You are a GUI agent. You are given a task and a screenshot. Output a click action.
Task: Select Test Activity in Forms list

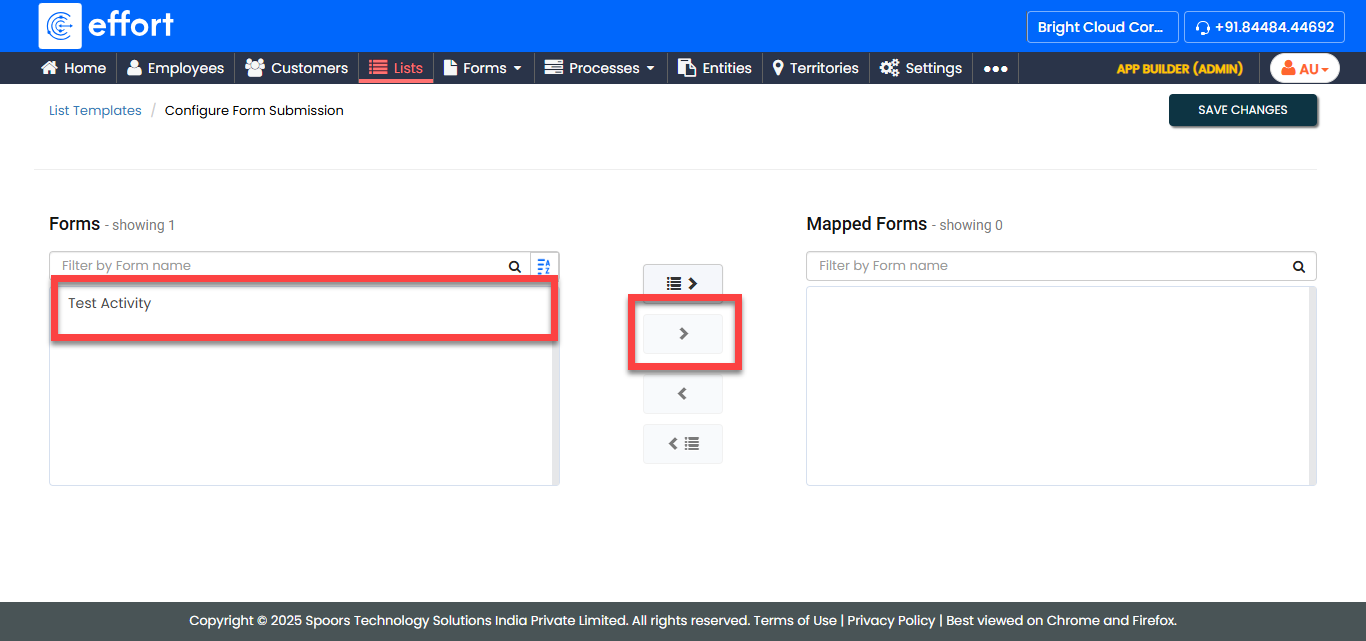[110, 303]
